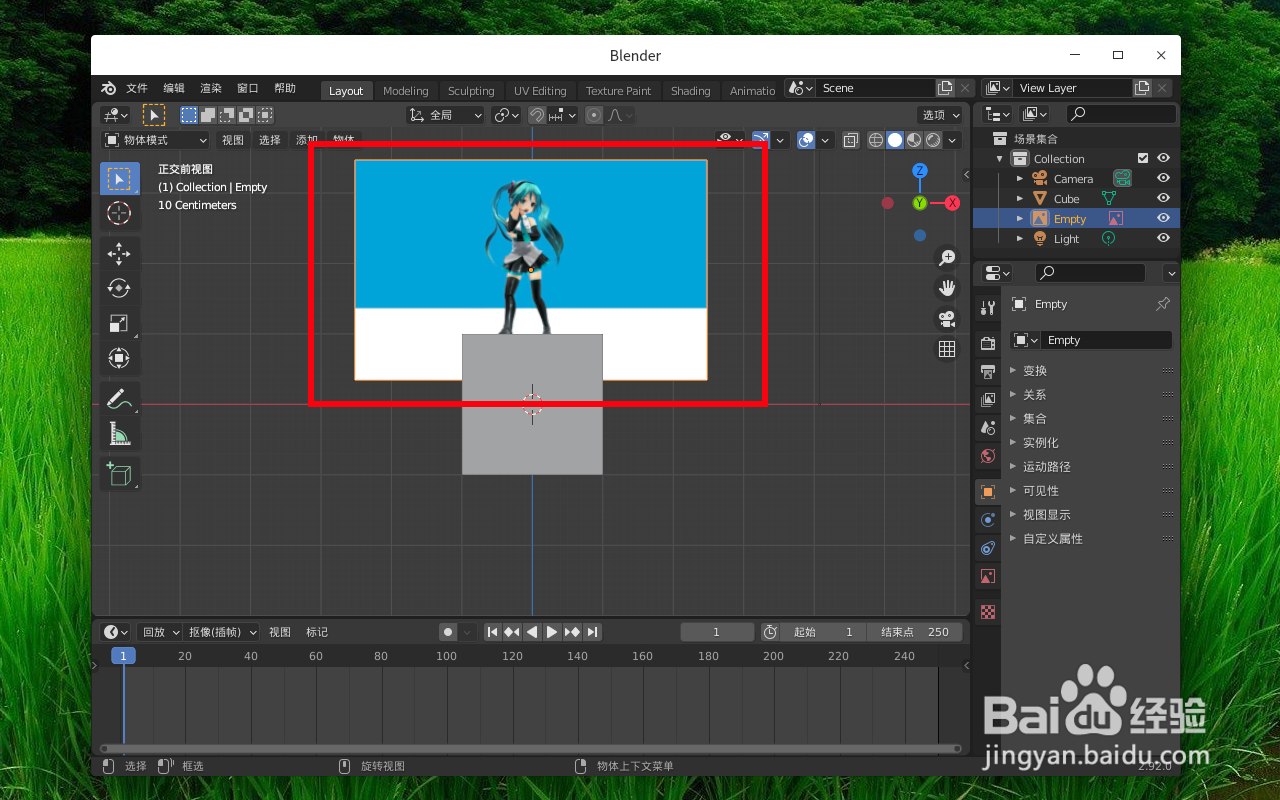Expand the Camera row in outliner
Image resolution: width=1280 pixels, height=800 pixels.
(1020, 178)
